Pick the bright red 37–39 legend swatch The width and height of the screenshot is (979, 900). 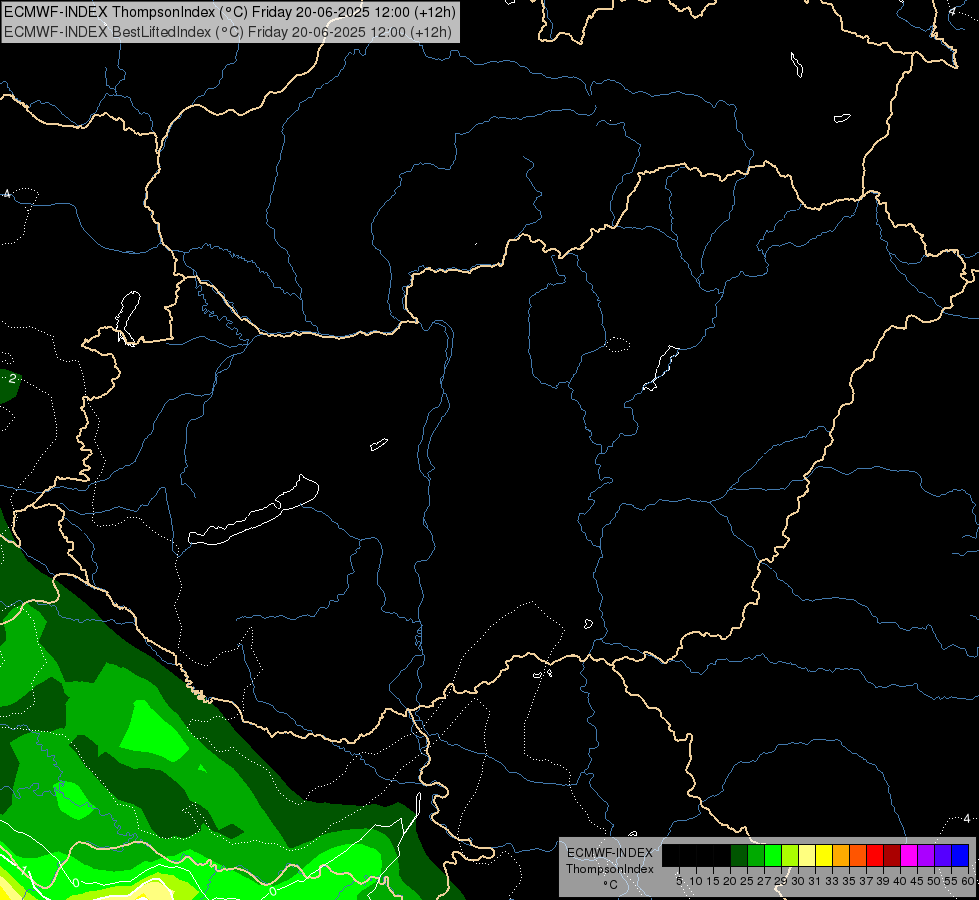pos(875,855)
